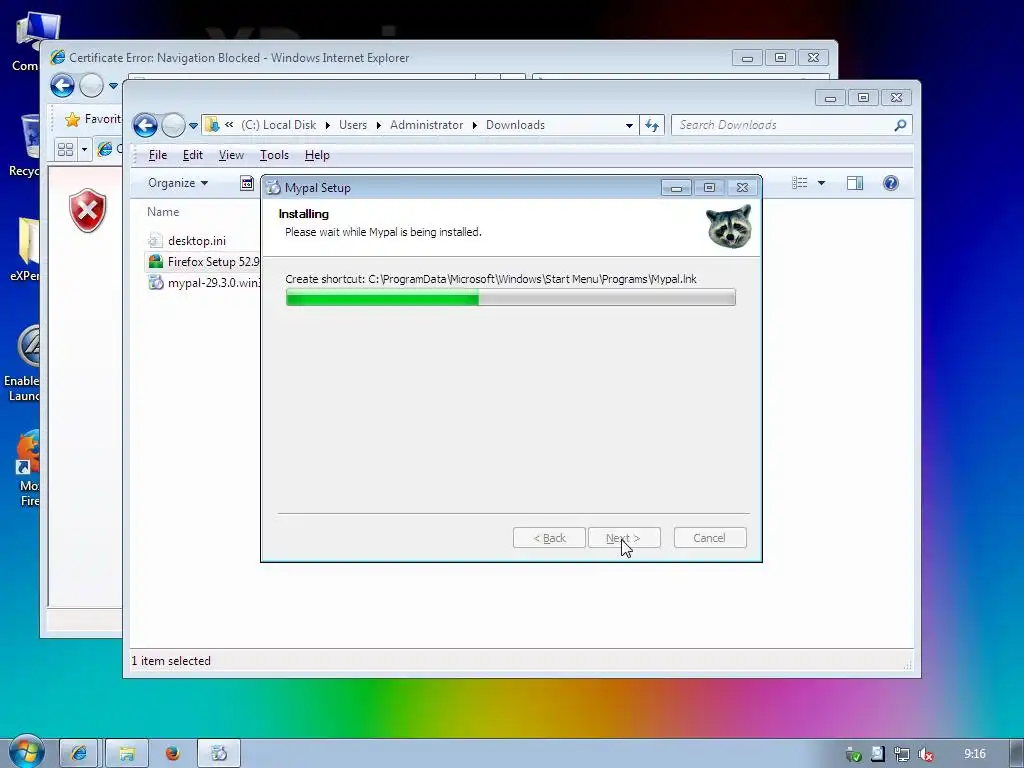The height and width of the screenshot is (768, 1024).
Task: Click the Windows Start orb
Action: pos(26,752)
